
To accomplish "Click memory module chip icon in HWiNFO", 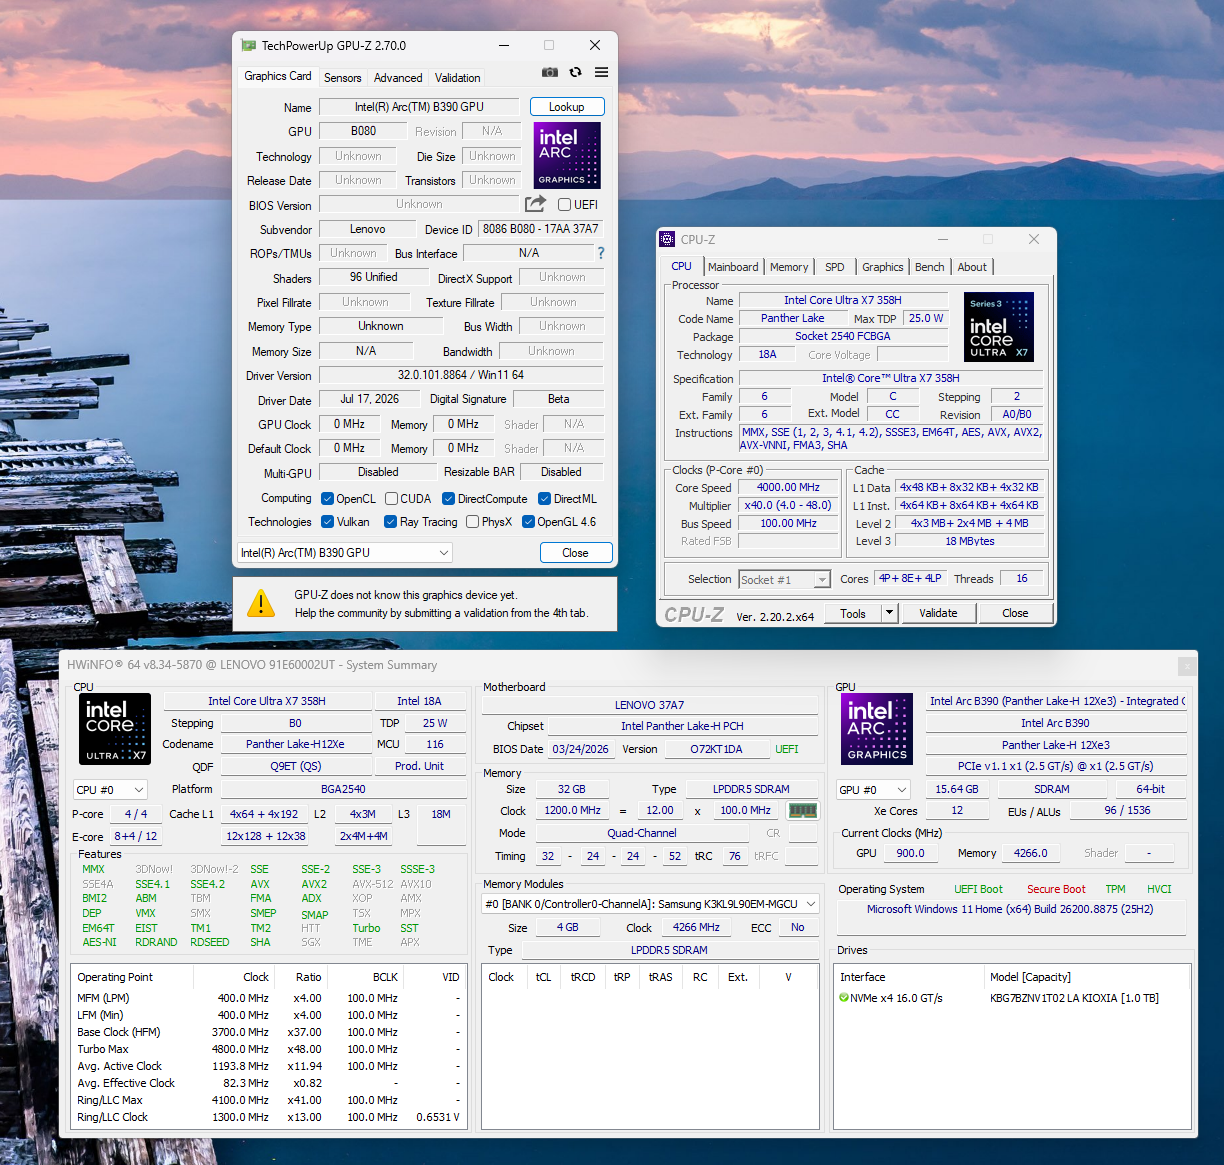I will coord(803,810).
